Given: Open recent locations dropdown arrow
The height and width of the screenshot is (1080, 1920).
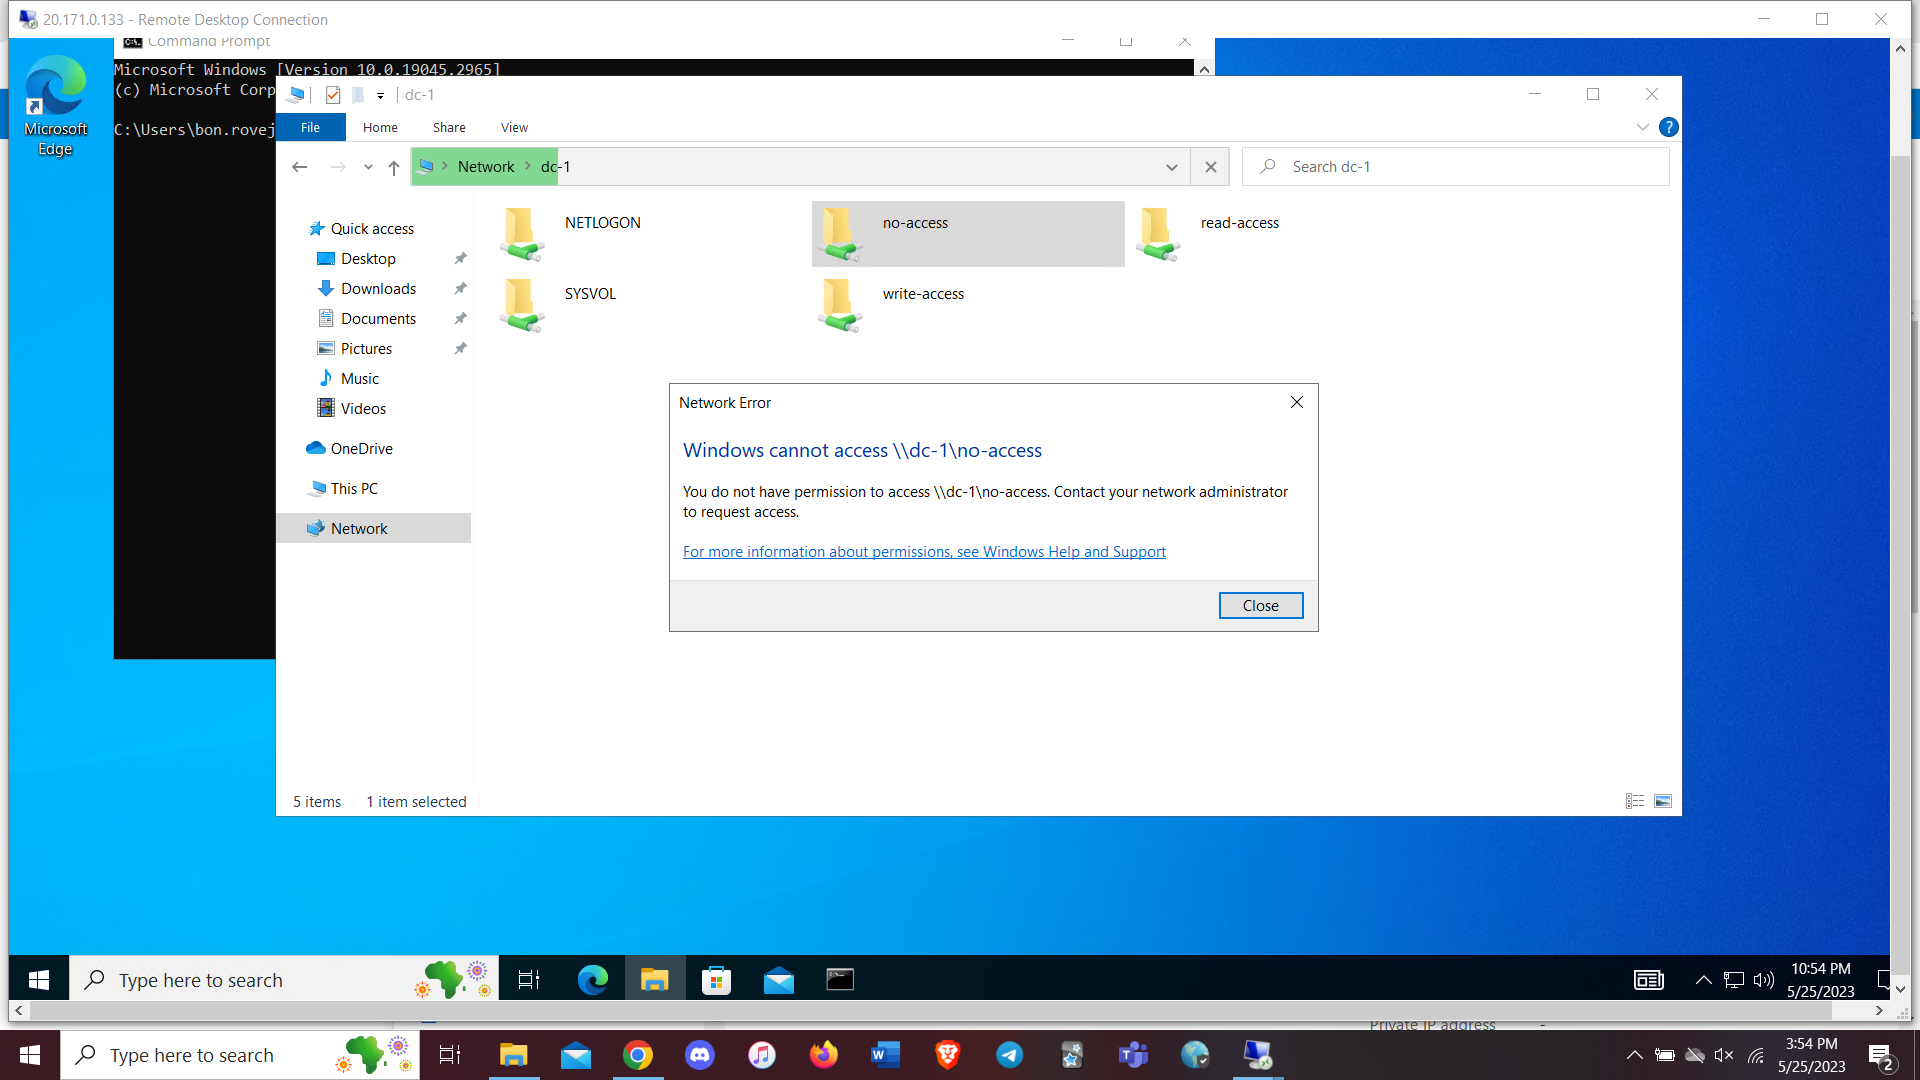Looking at the screenshot, I should pyautogui.click(x=368, y=168).
